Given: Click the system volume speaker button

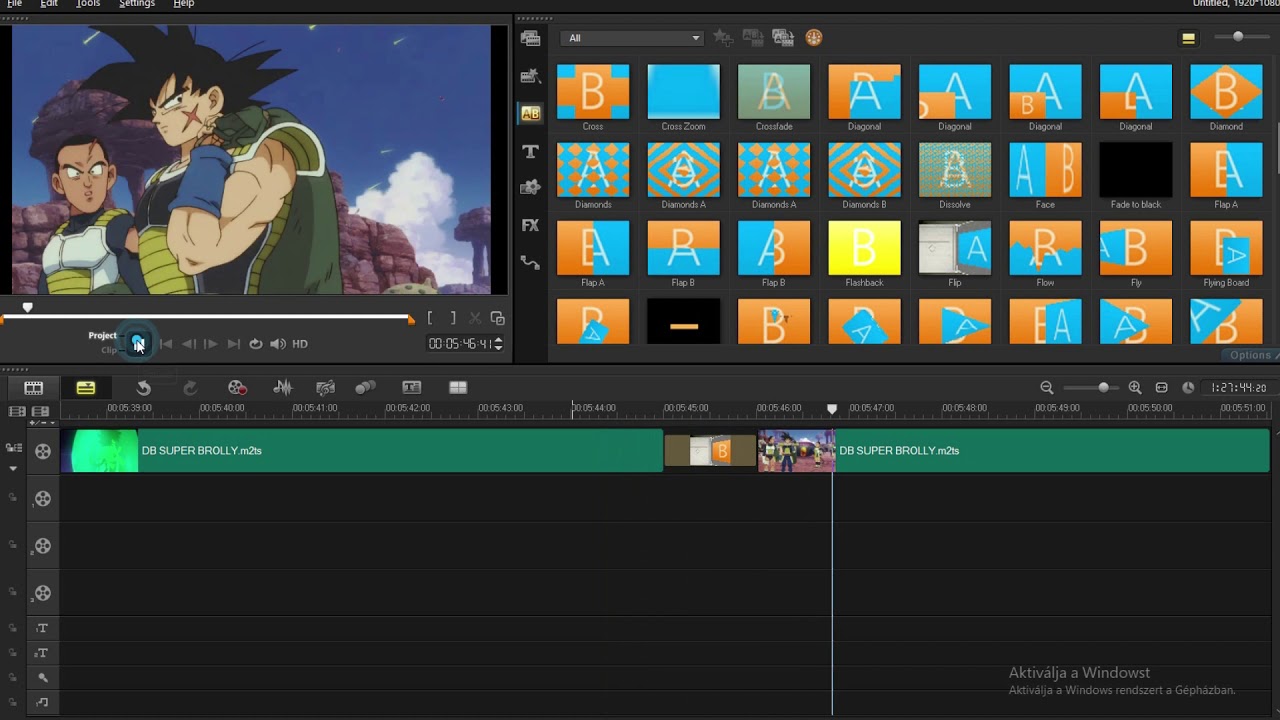Looking at the screenshot, I should (278, 344).
